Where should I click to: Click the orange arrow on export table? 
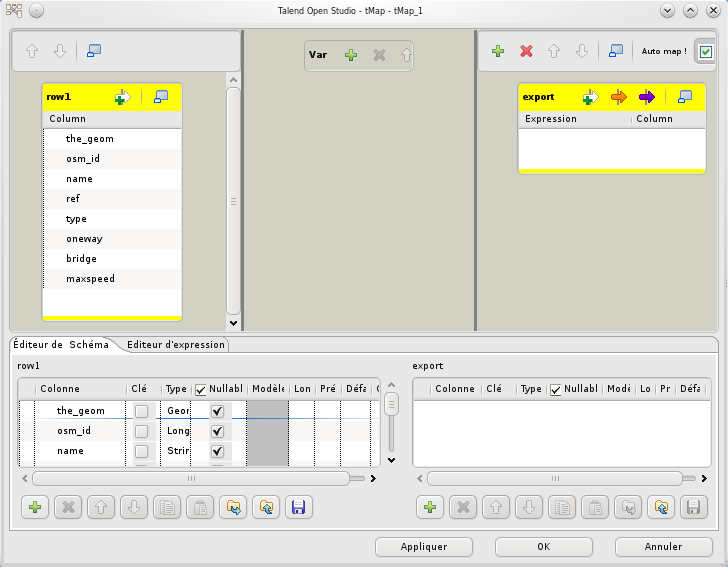pyautogui.click(x=618, y=97)
